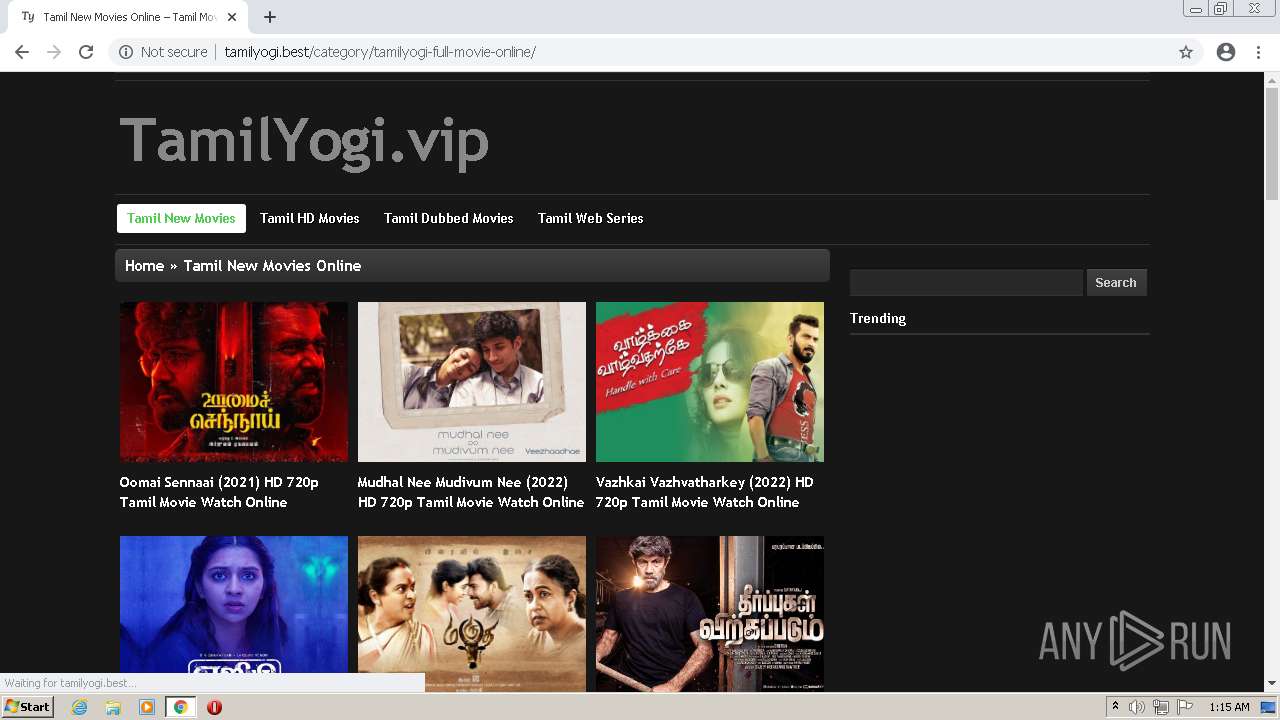Open the Tamil Dubbed Movies menu item
This screenshot has height=720, width=1280.
point(448,218)
